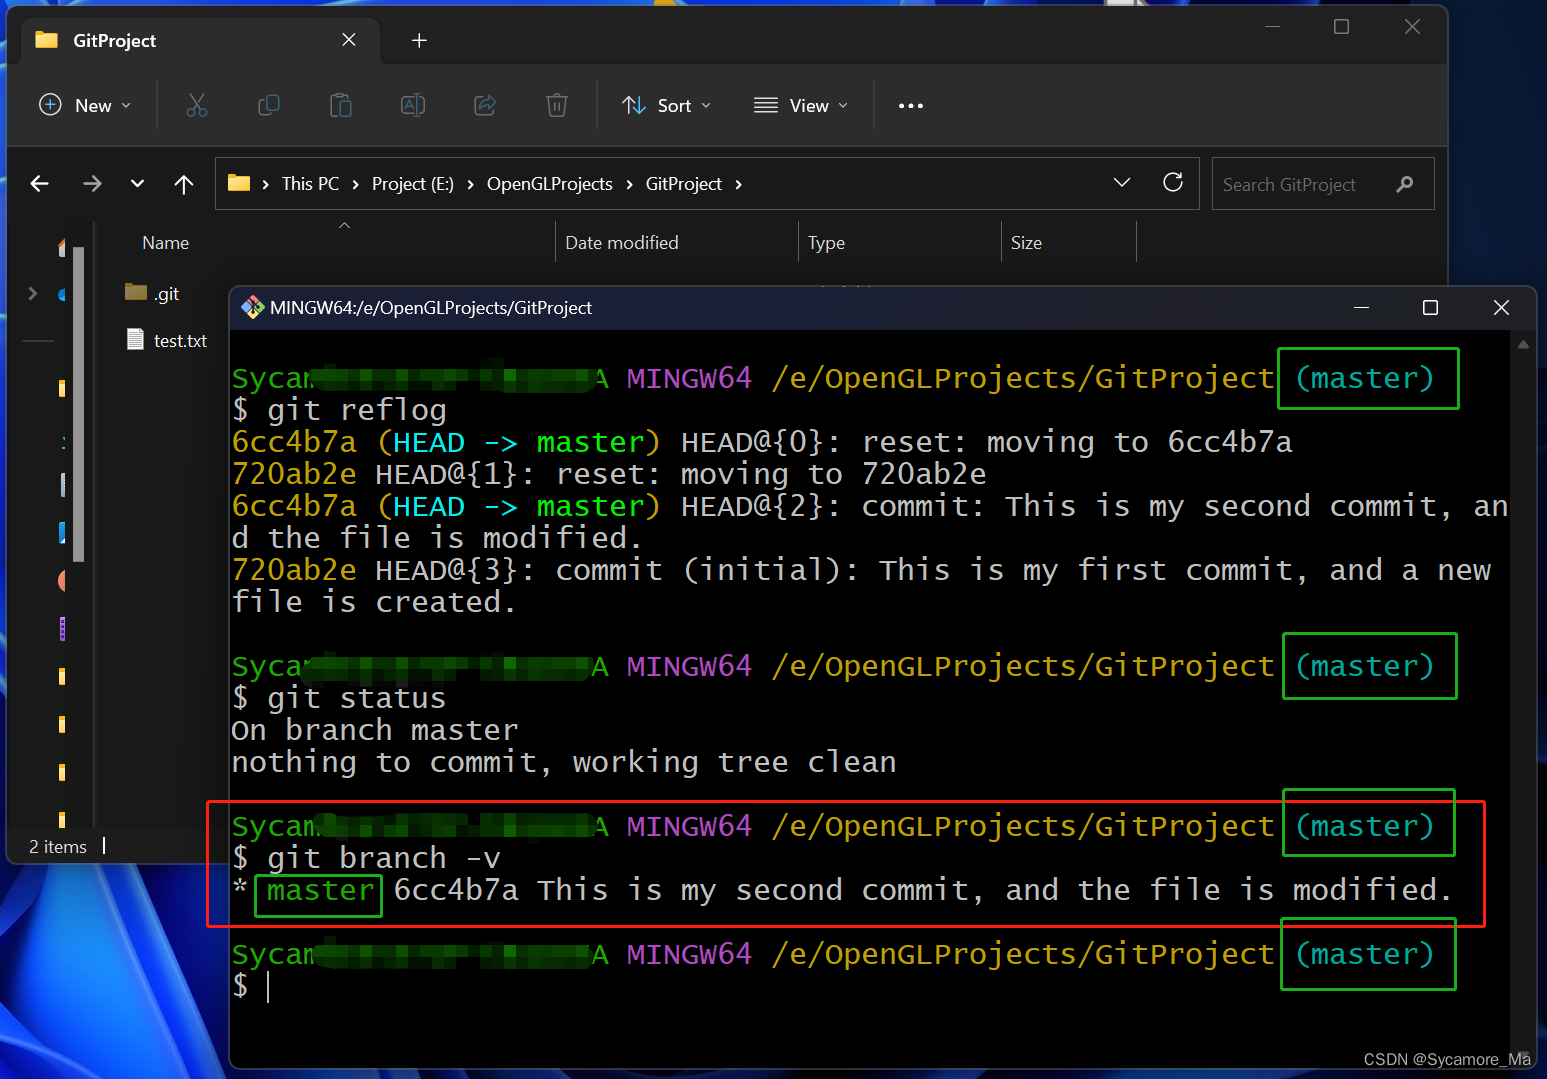The width and height of the screenshot is (1547, 1079).
Task: Click the Copy icon in toolbar
Action: coord(269,105)
